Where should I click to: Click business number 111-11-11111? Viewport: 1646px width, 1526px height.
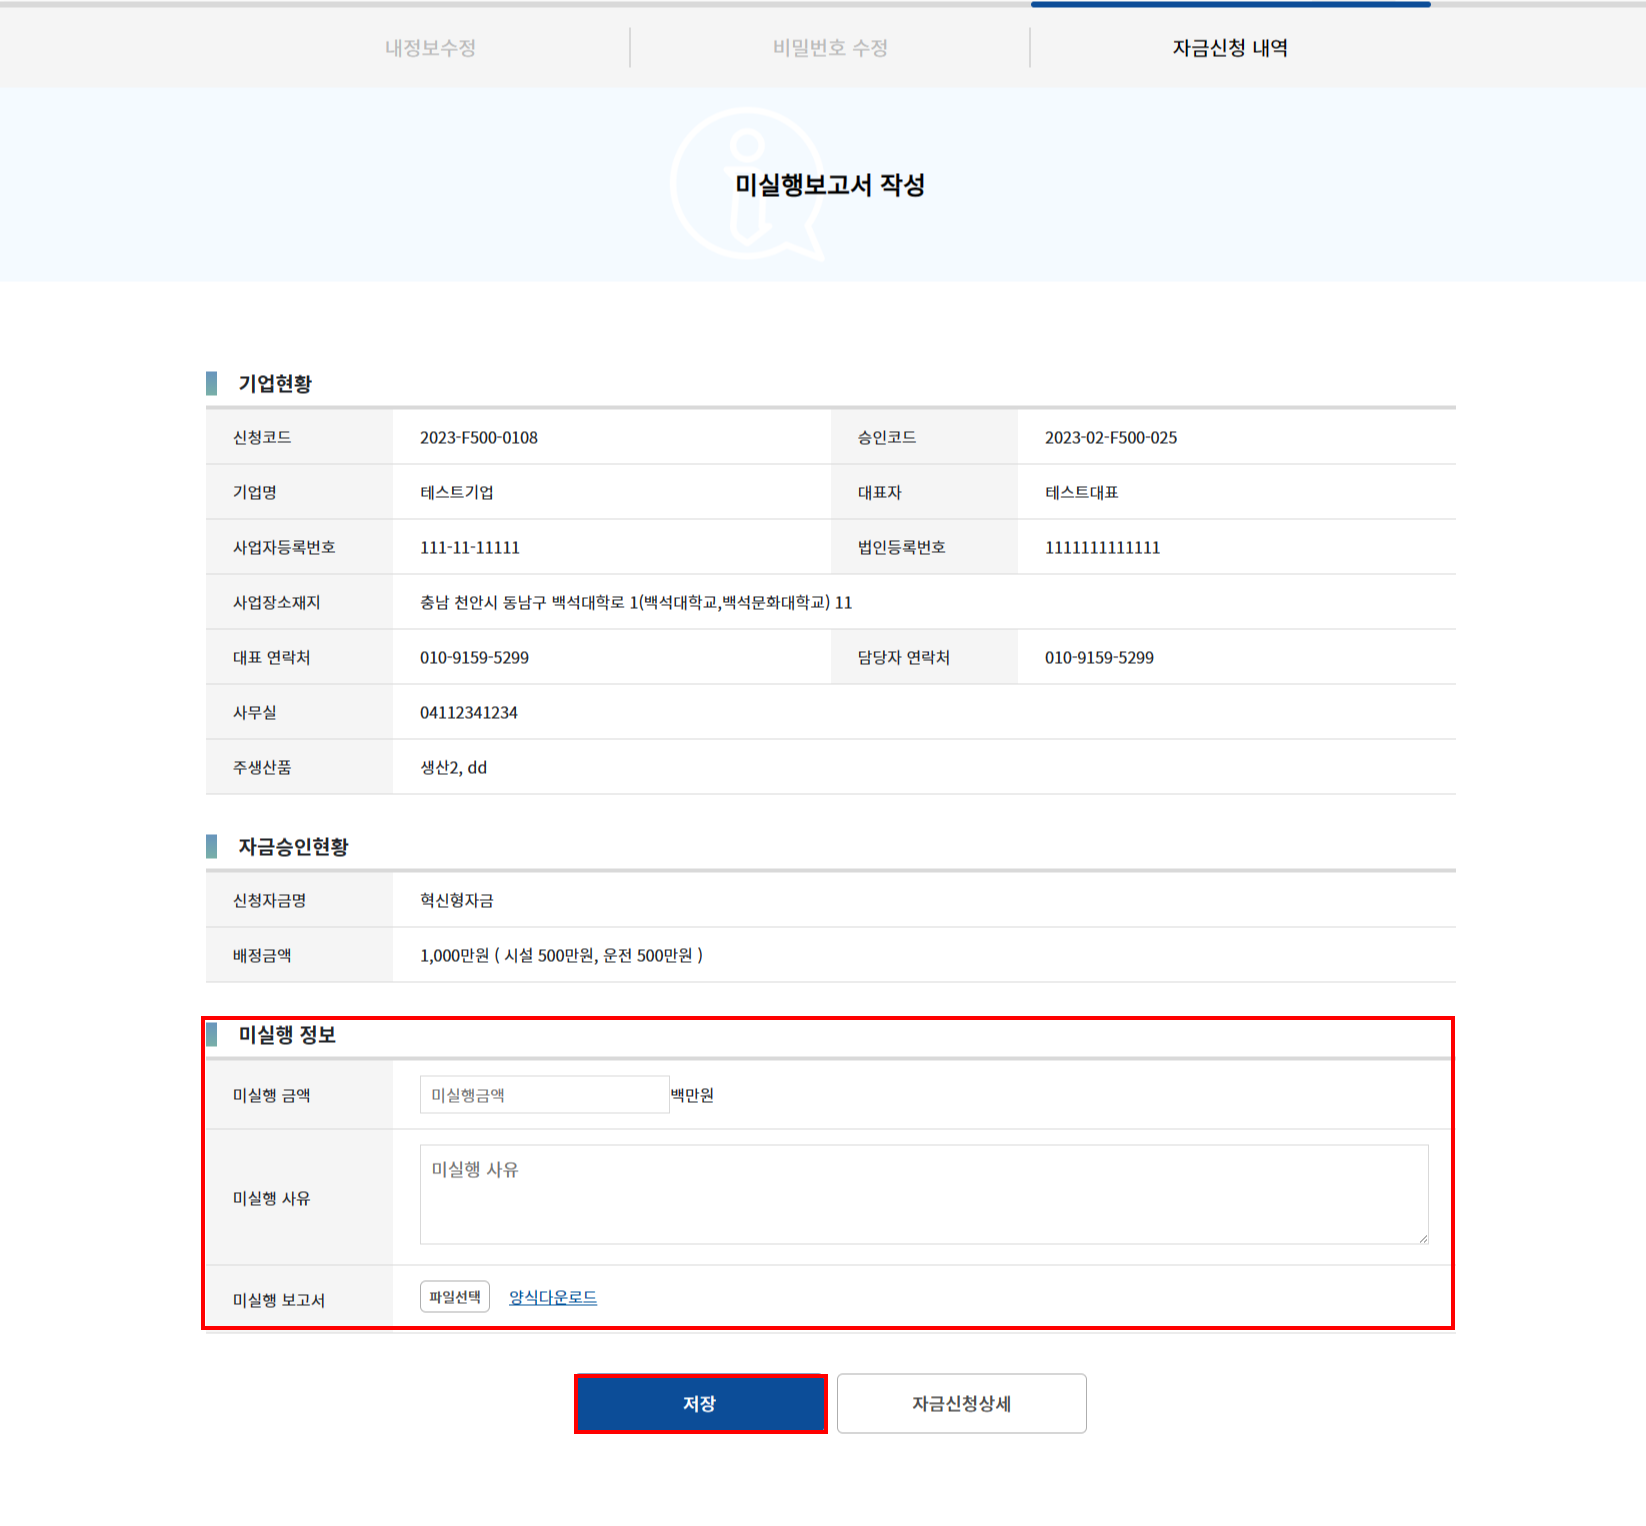point(470,548)
